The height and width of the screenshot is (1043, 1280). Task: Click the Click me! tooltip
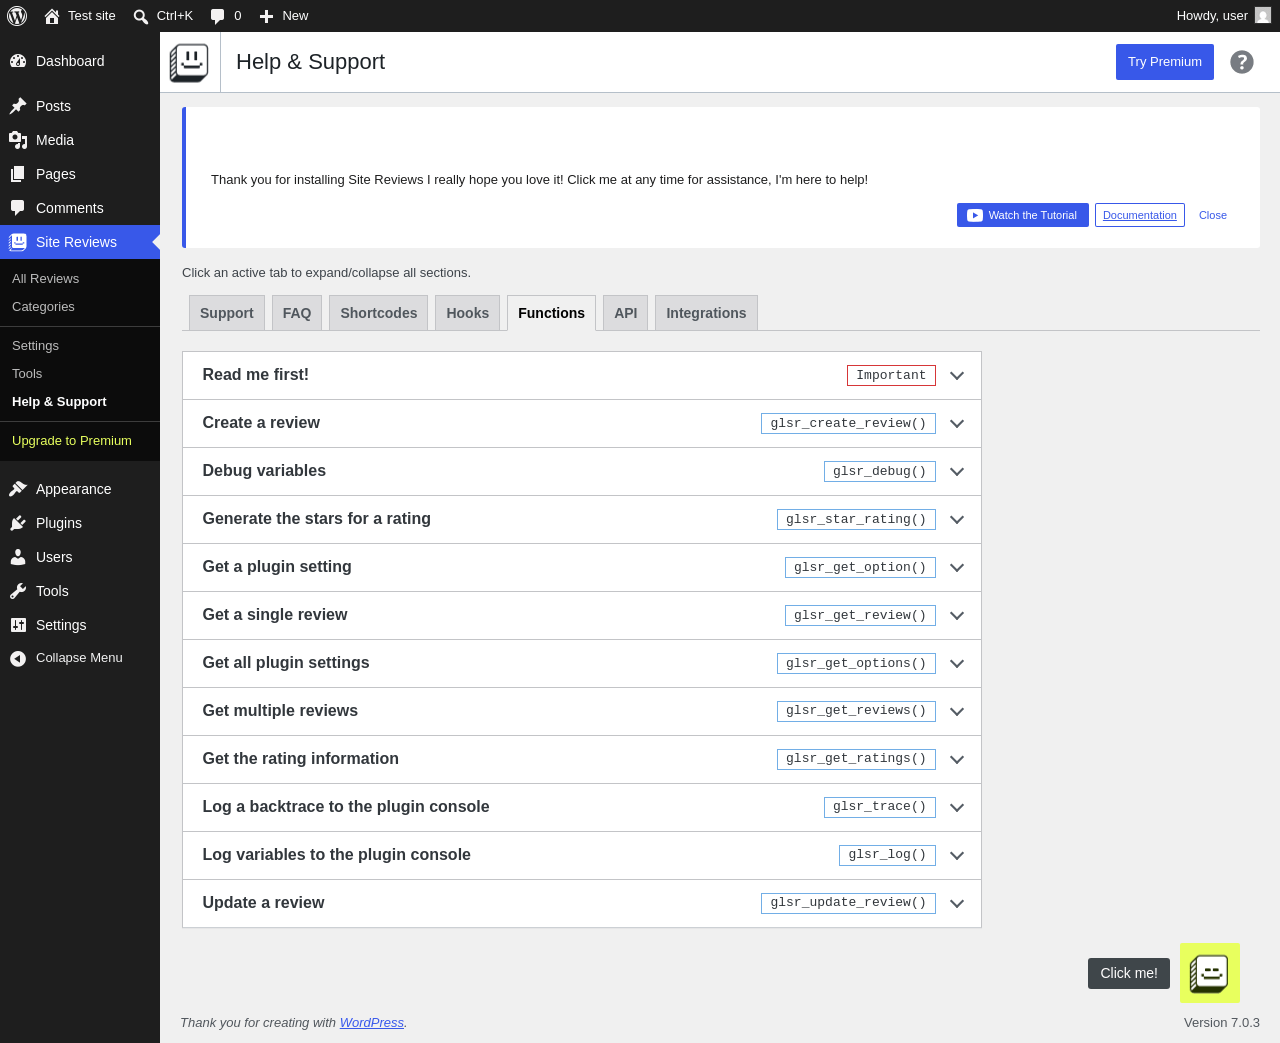pyautogui.click(x=1129, y=973)
